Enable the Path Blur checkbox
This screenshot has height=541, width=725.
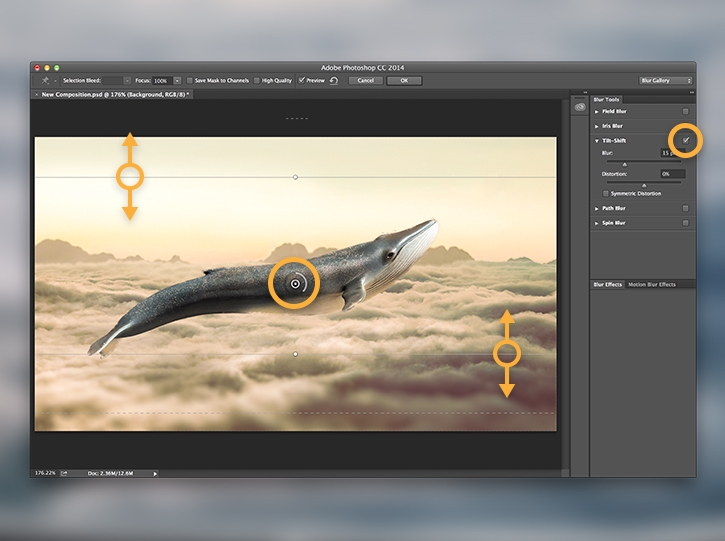click(686, 209)
